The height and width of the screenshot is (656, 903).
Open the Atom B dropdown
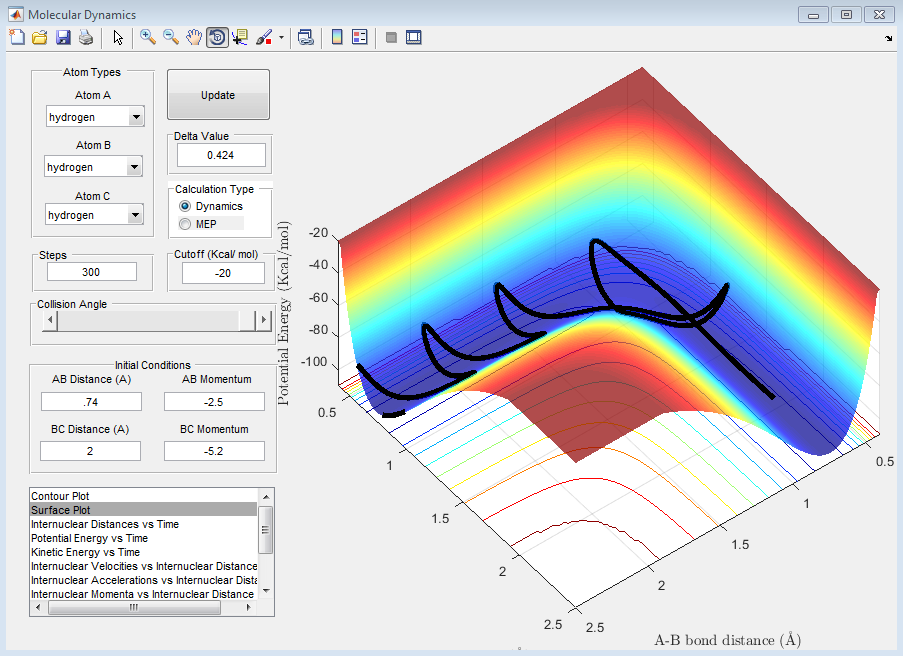(134, 167)
